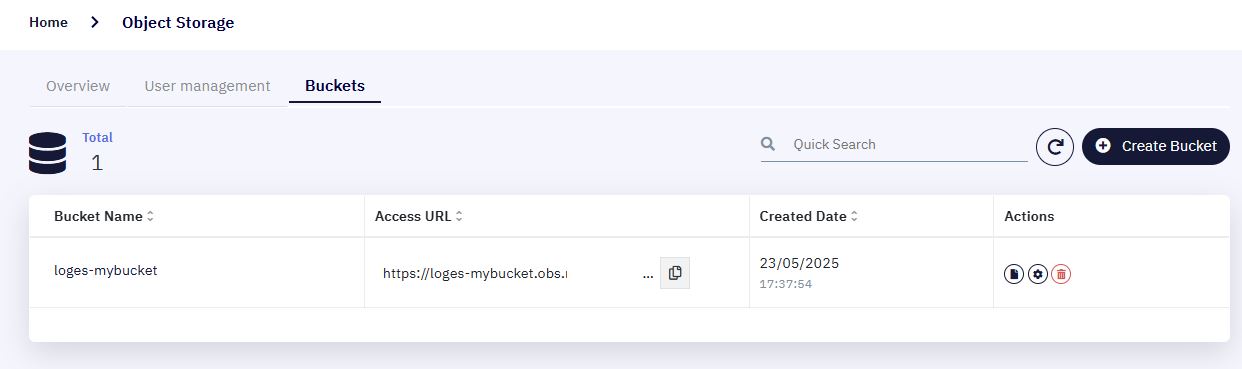The height and width of the screenshot is (369, 1242).
Task: Click the truncated https://loges-mybucket.obs URL text
Action: point(475,273)
